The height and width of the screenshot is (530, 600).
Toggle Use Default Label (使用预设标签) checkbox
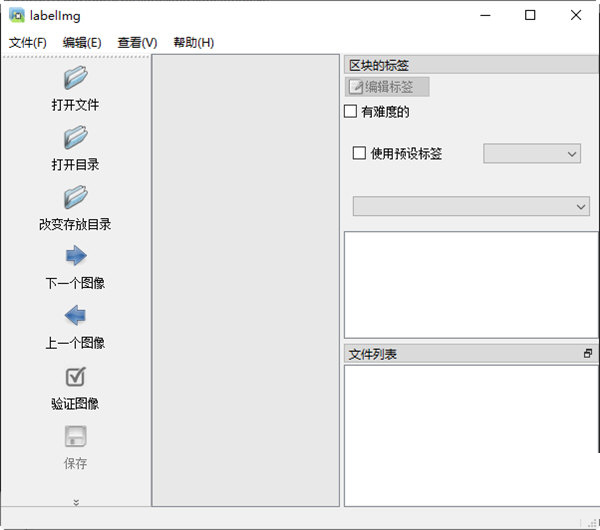[360, 154]
